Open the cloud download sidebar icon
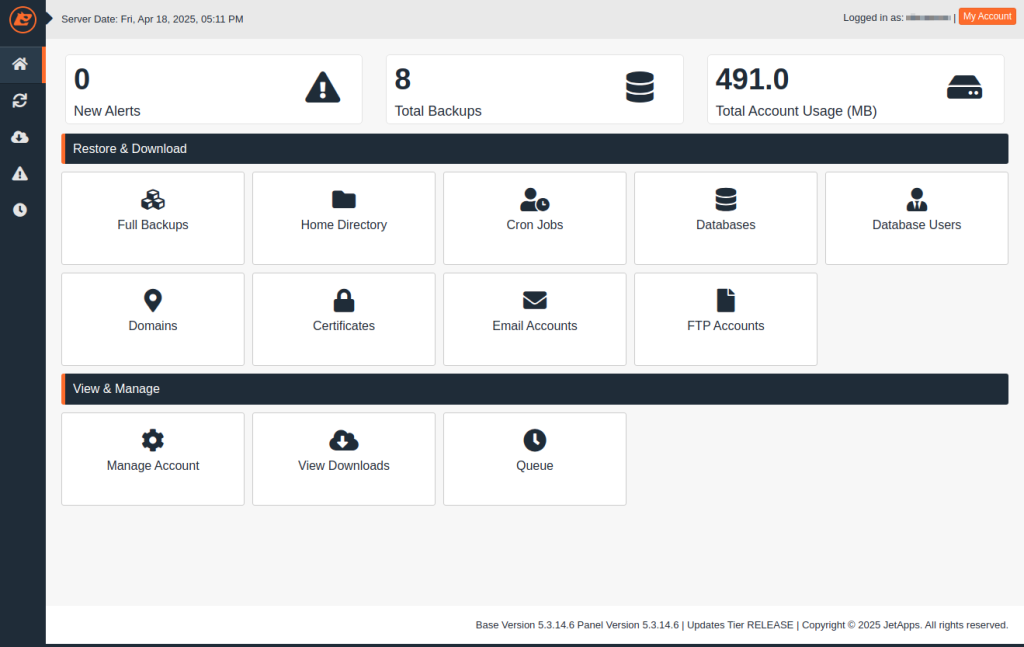Screen dimensions: 1024x647 20,137
